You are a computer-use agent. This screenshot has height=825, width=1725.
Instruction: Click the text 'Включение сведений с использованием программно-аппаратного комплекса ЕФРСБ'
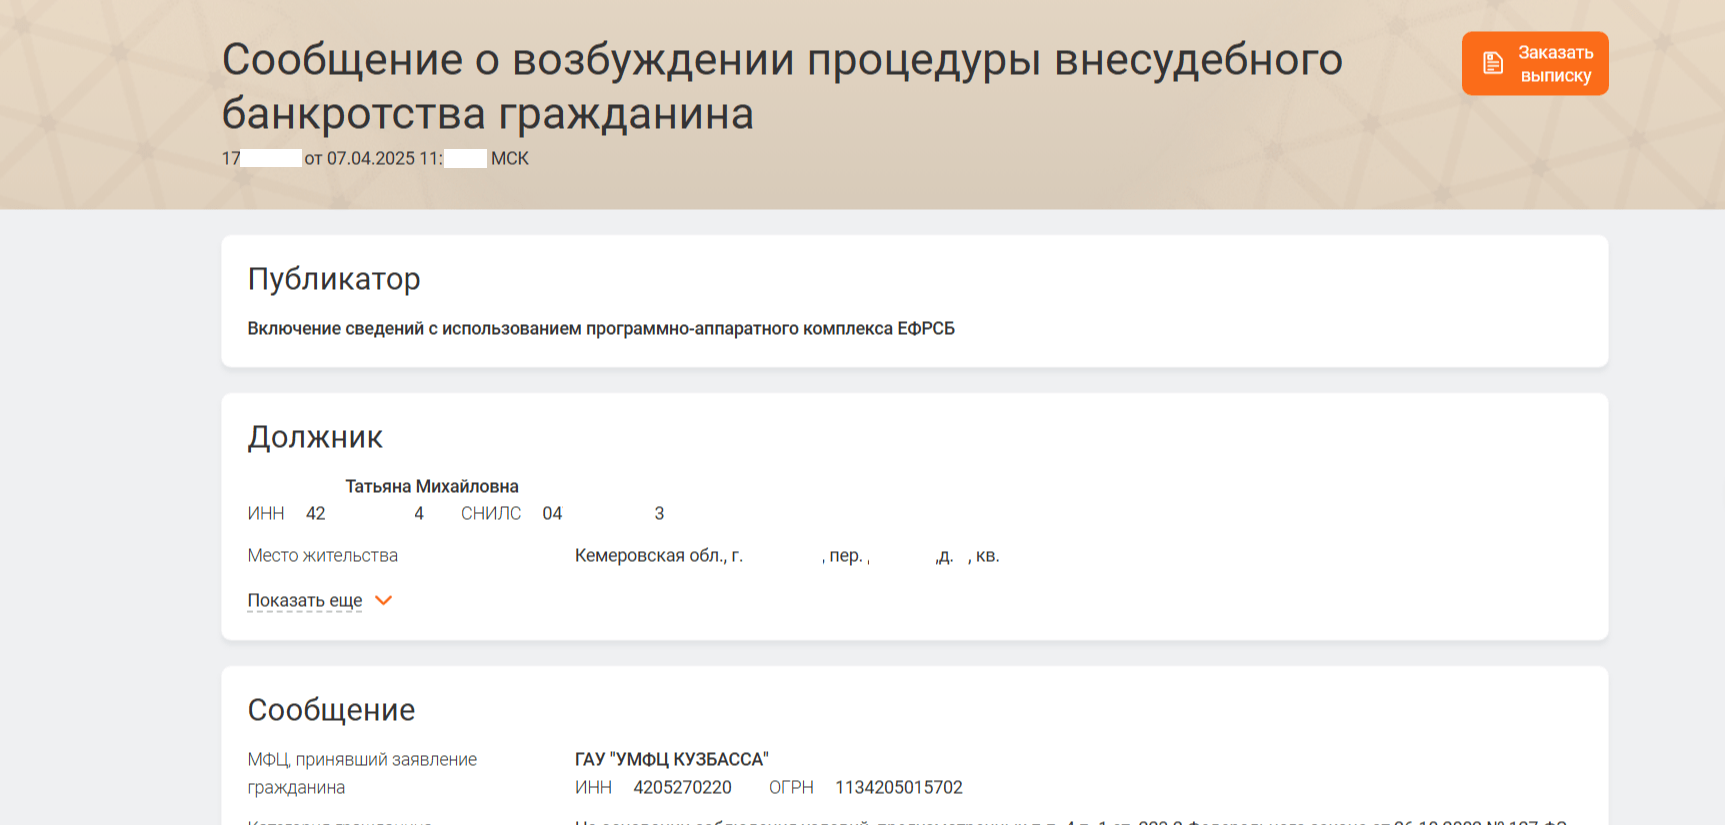click(x=601, y=329)
